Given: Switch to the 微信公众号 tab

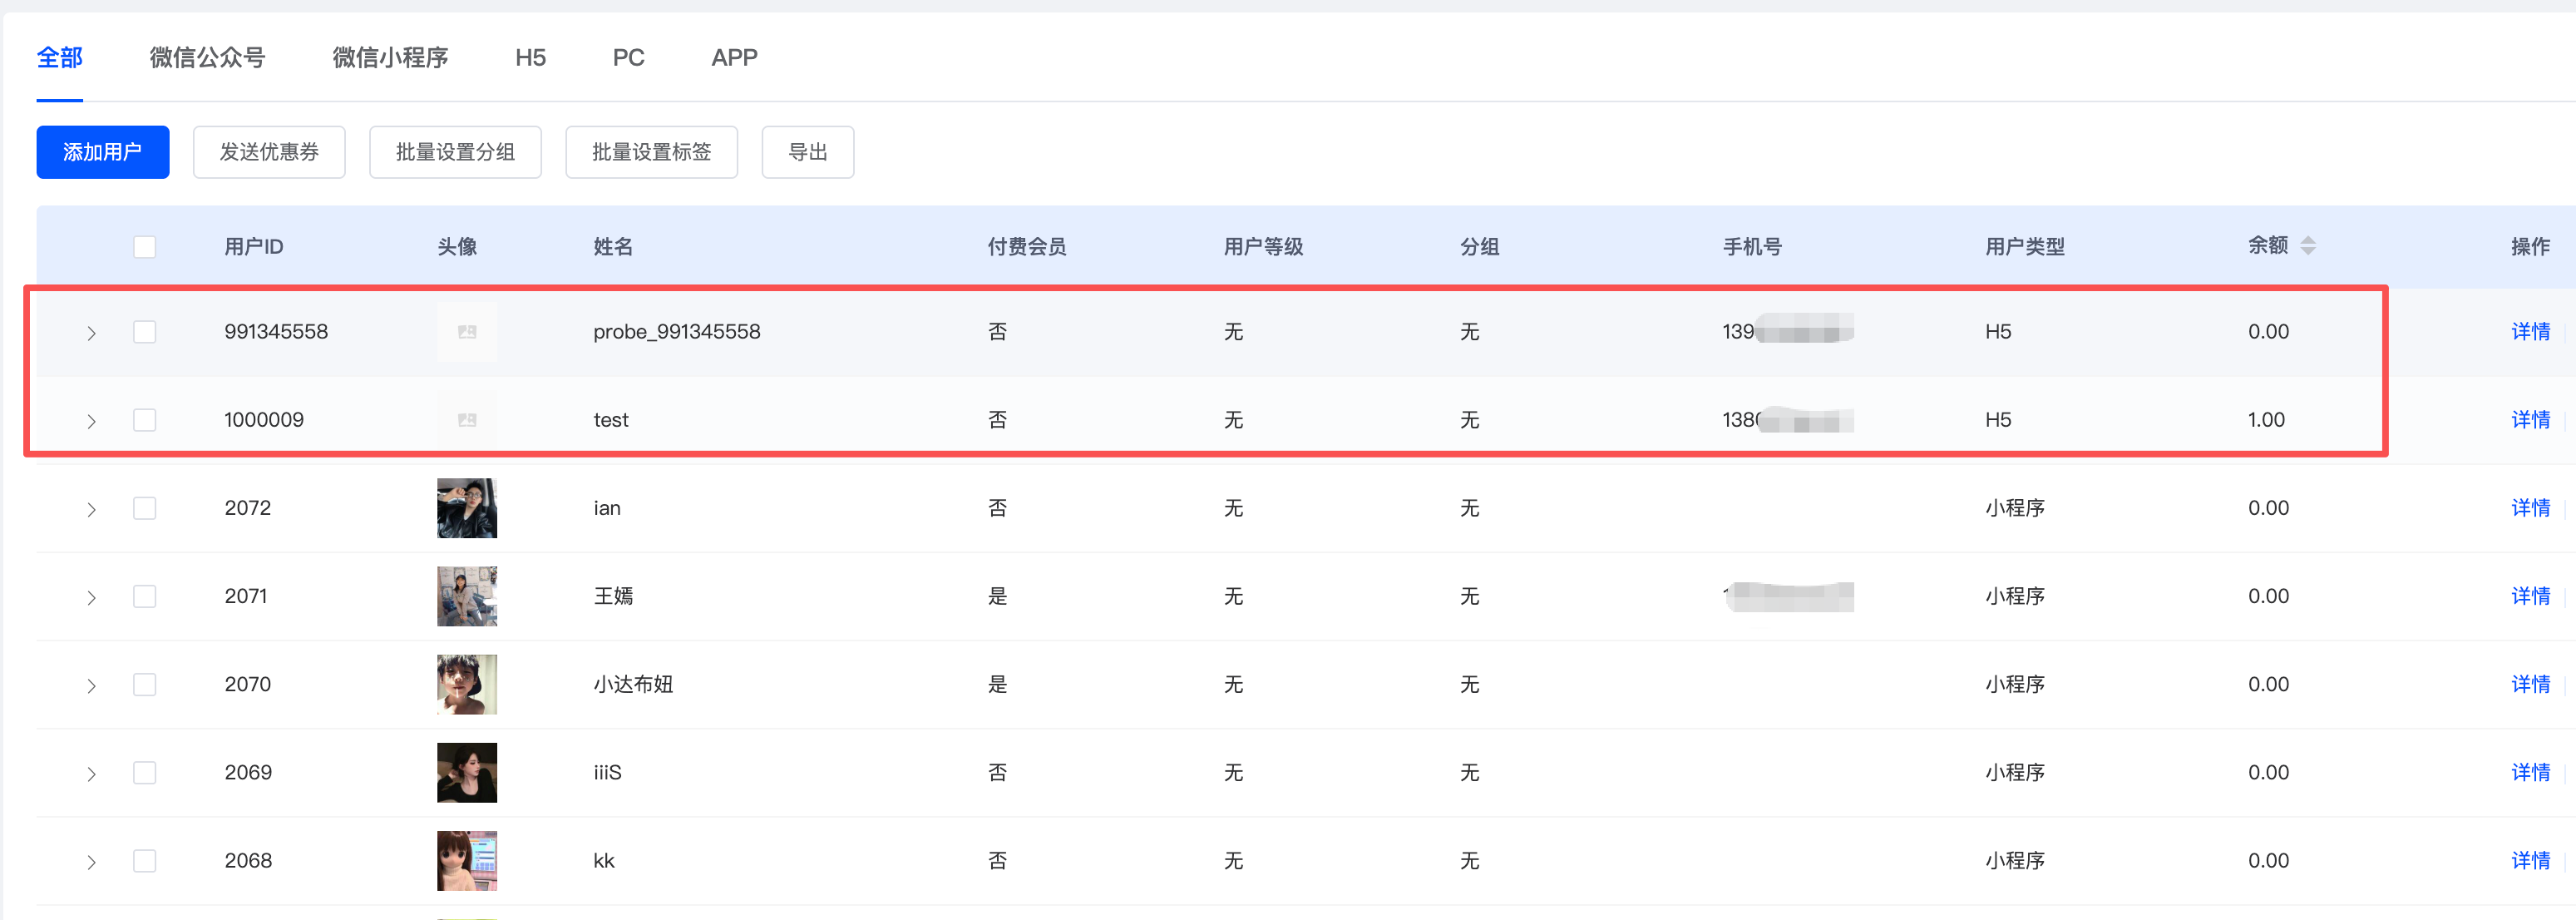Looking at the screenshot, I should [207, 58].
